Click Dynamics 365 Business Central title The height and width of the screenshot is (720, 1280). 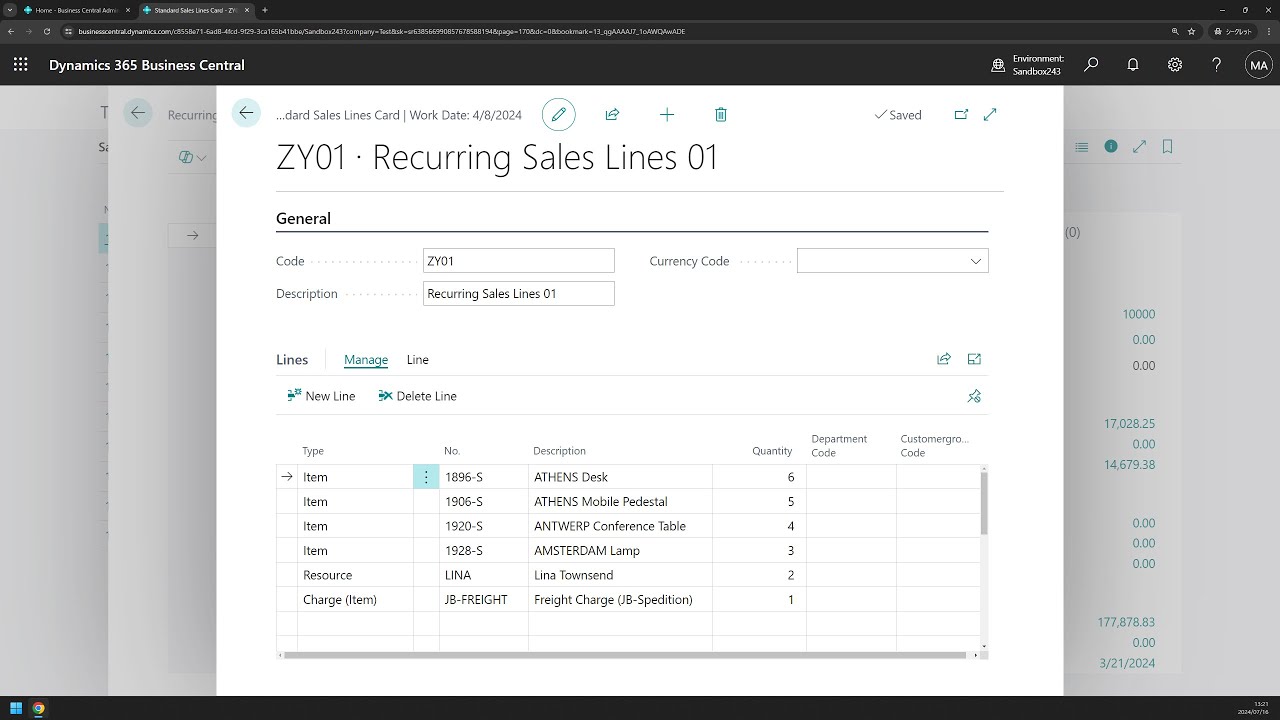[x=147, y=65]
